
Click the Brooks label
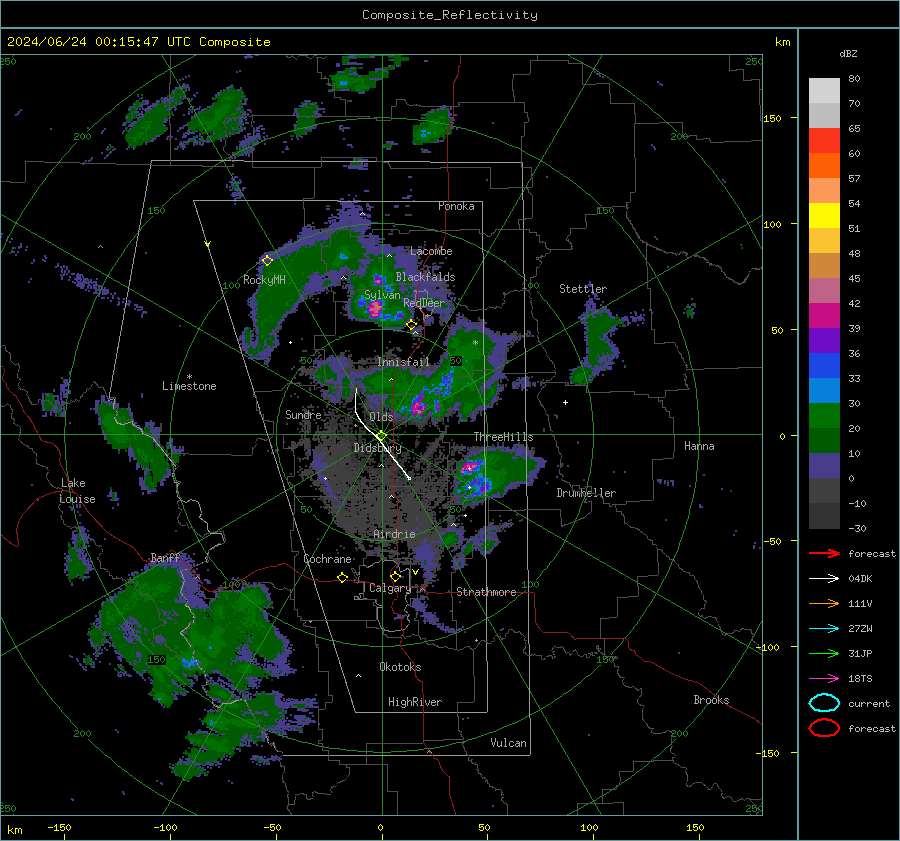711,700
